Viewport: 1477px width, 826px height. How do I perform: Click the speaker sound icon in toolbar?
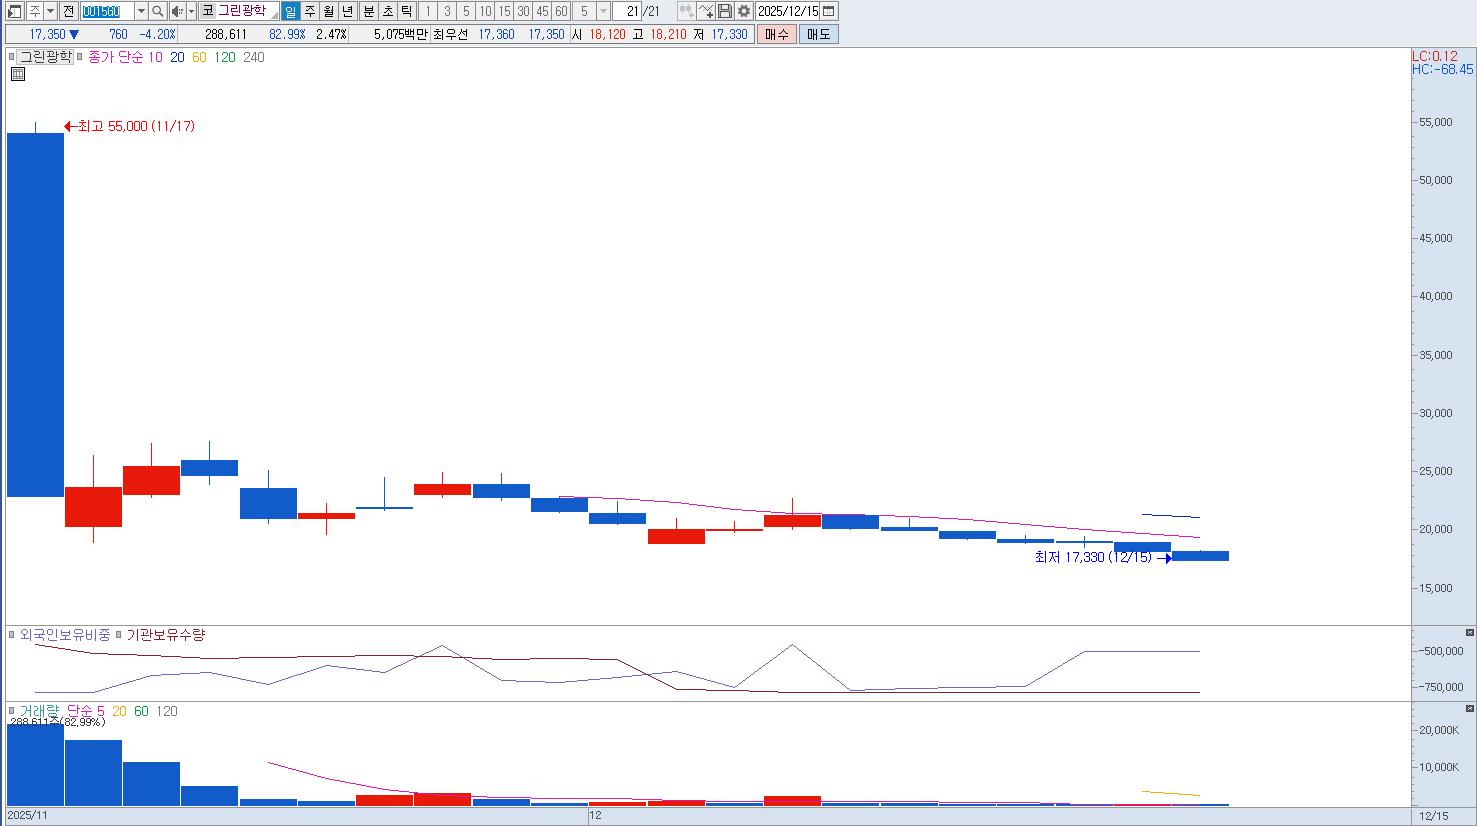176,11
